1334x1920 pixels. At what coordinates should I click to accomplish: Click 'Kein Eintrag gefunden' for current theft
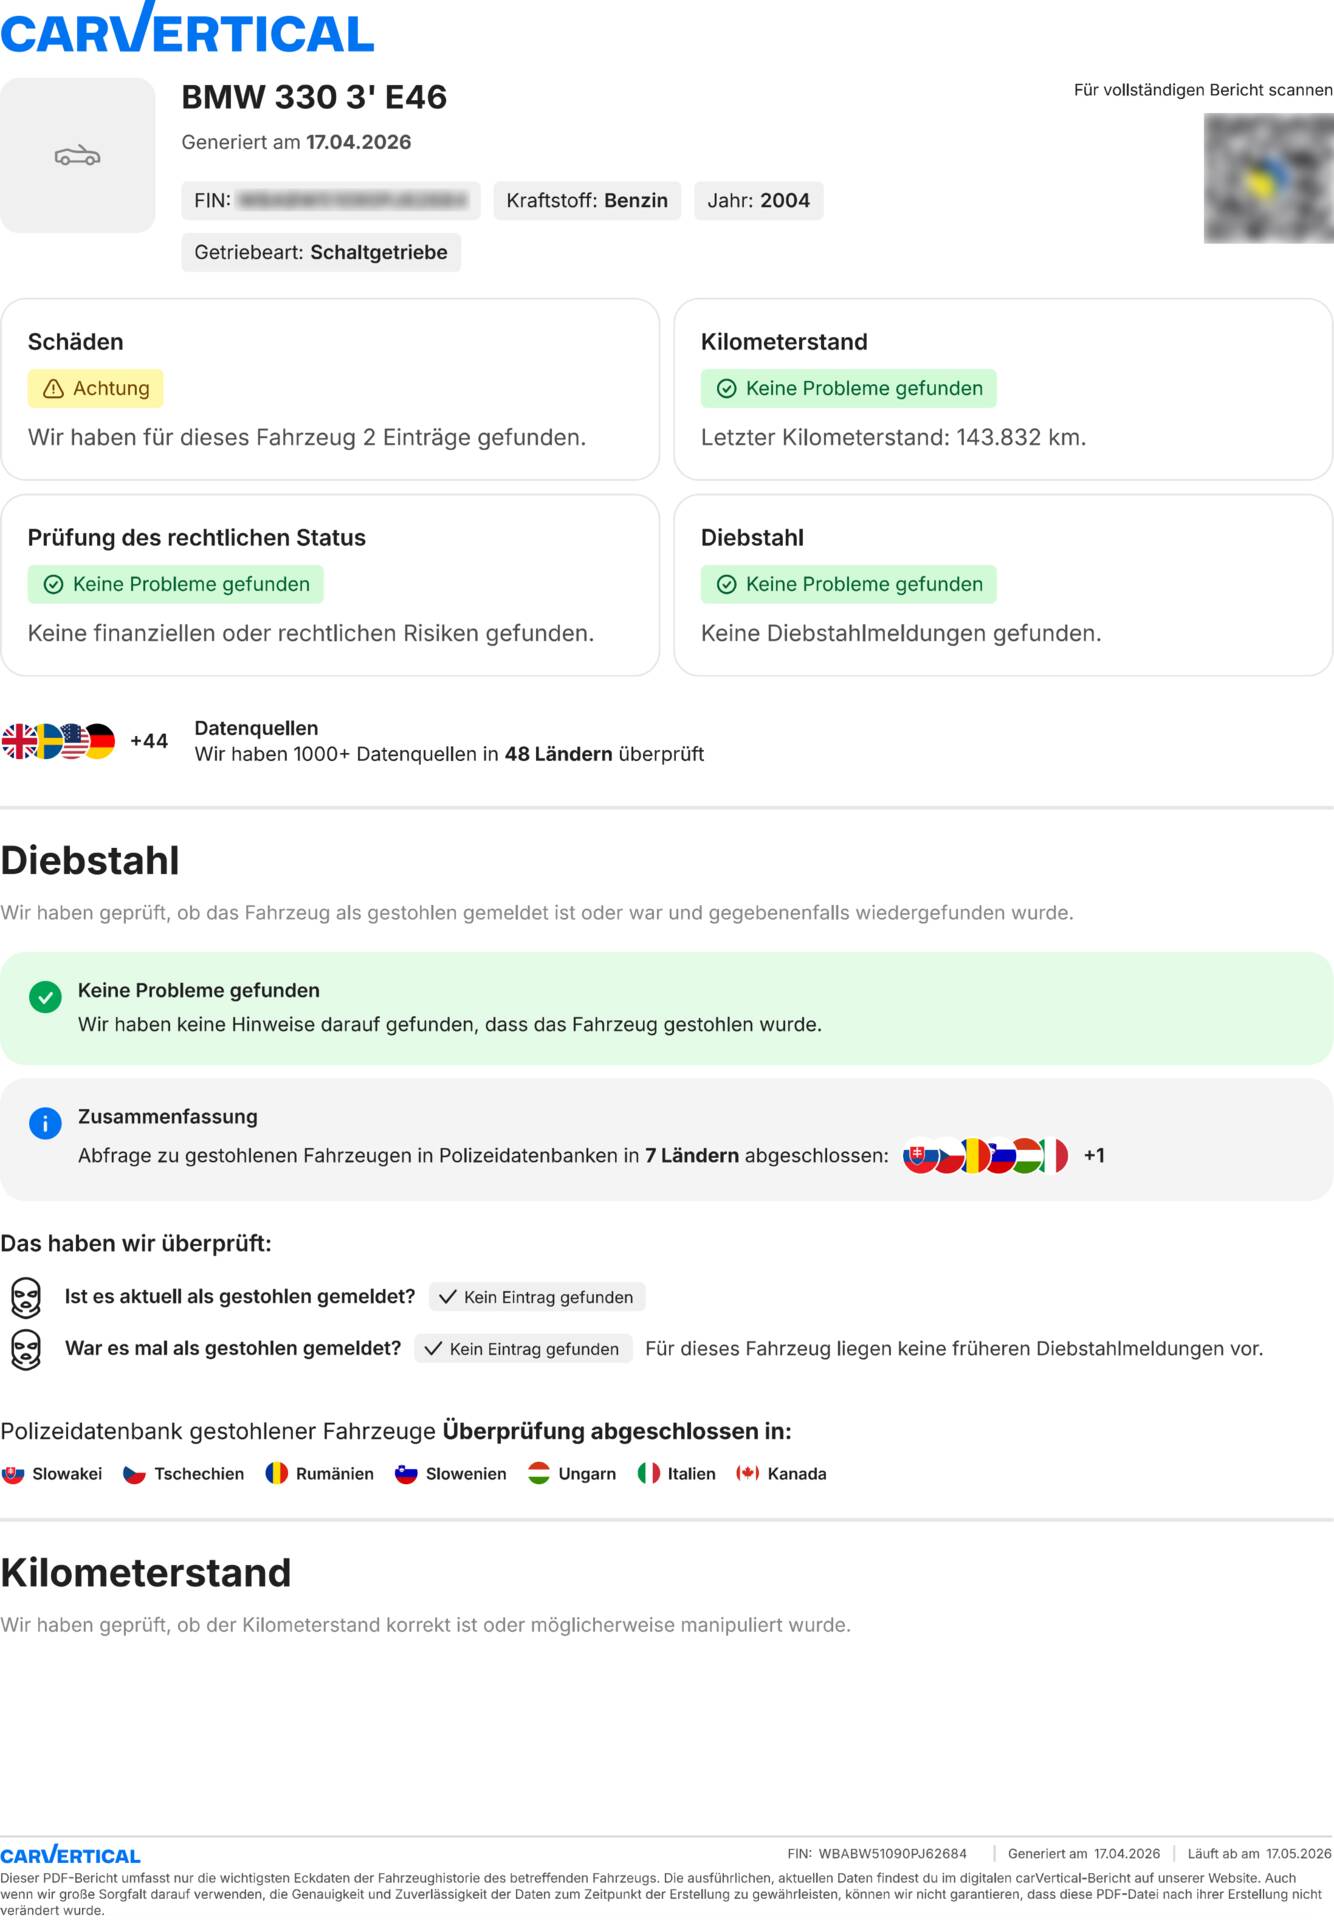pyautogui.click(x=537, y=1297)
